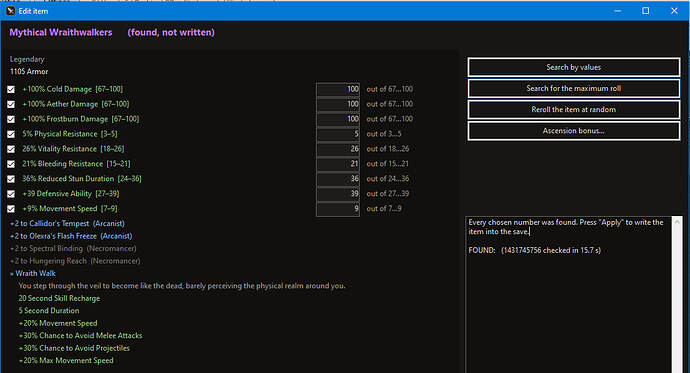Disable the Vitality Resistance checkbox
The image size is (690, 373).
pos(11,149)
